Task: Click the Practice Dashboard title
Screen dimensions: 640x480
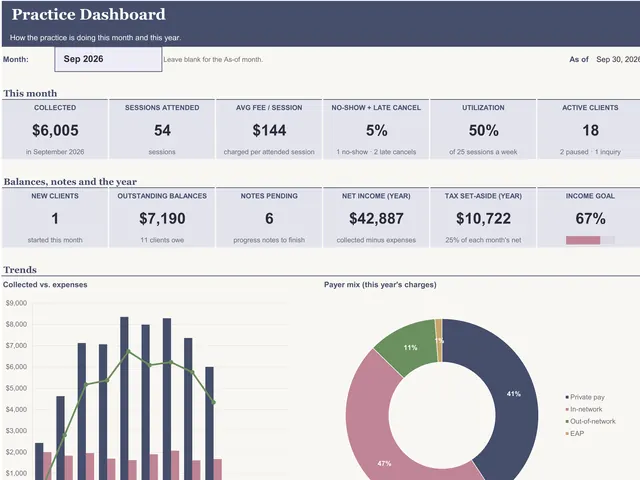Action: point(89,14)
